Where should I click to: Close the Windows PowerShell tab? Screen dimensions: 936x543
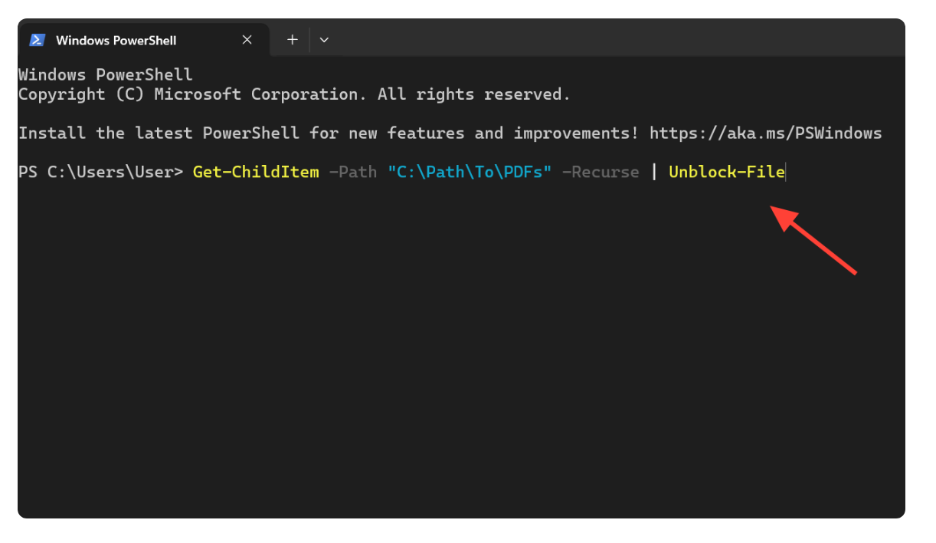click(x=247, y=40)
